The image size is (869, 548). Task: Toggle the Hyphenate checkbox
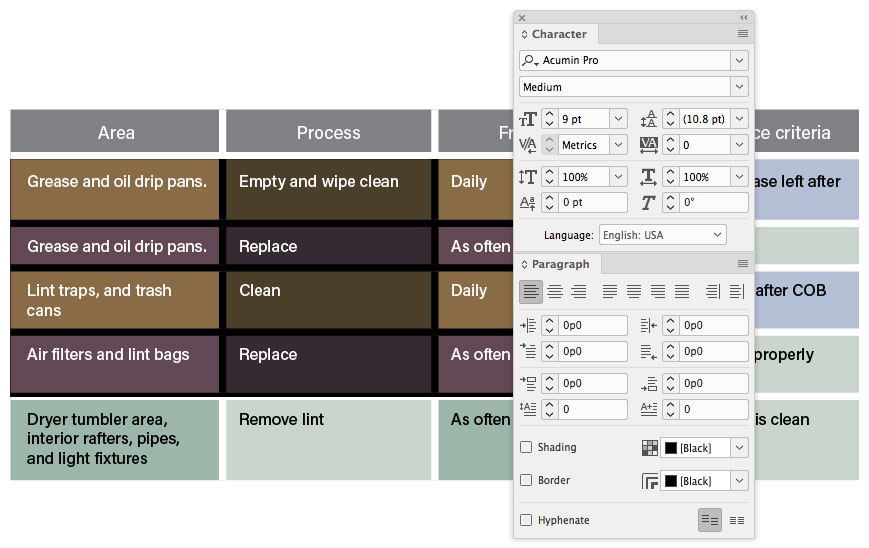(x=526, y=520)
